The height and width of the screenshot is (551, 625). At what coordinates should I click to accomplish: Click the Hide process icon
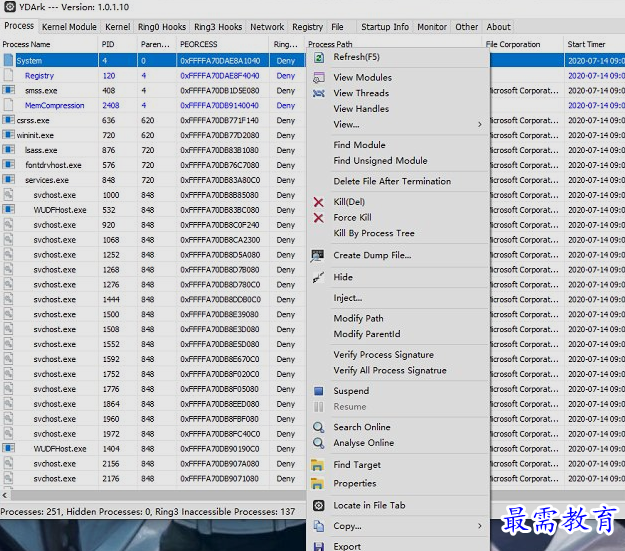pos(318,277)
